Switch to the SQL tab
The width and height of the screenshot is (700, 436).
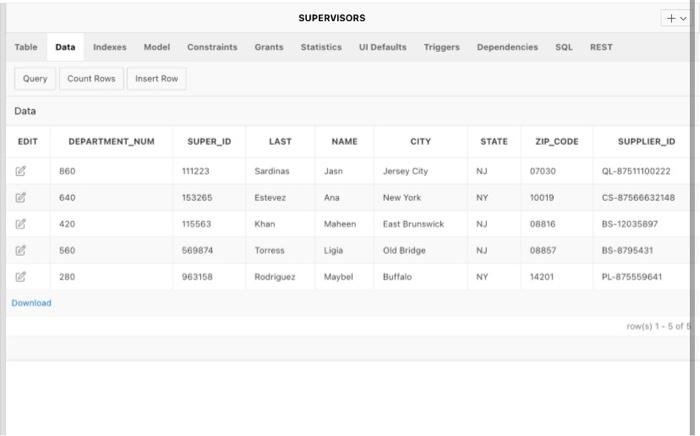click(564, 47)
